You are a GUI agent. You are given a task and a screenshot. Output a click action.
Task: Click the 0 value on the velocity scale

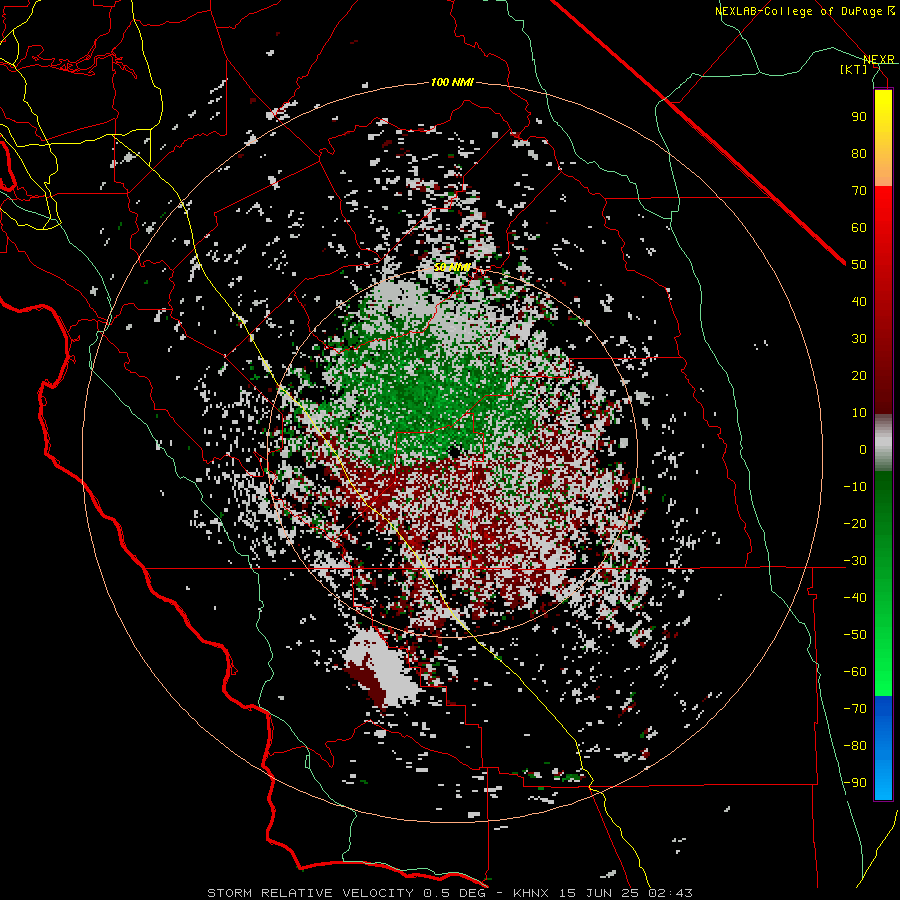(863, 450)
